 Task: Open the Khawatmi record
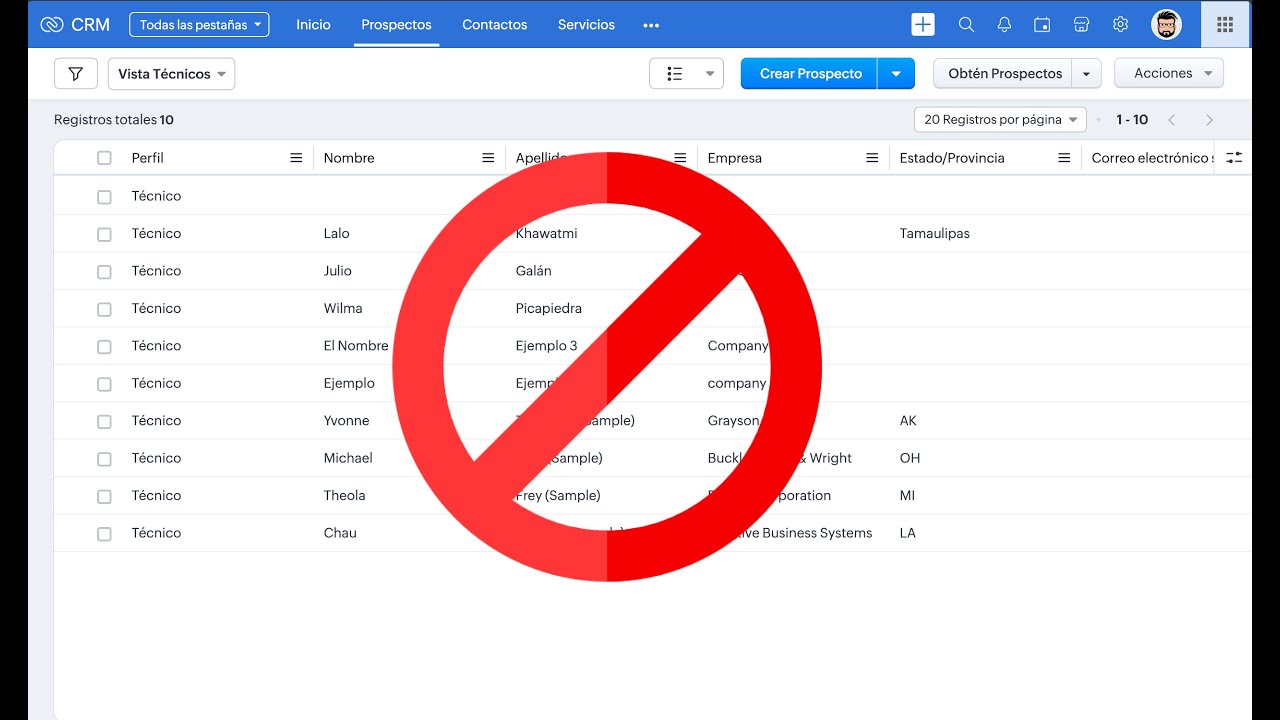(546, 234)
